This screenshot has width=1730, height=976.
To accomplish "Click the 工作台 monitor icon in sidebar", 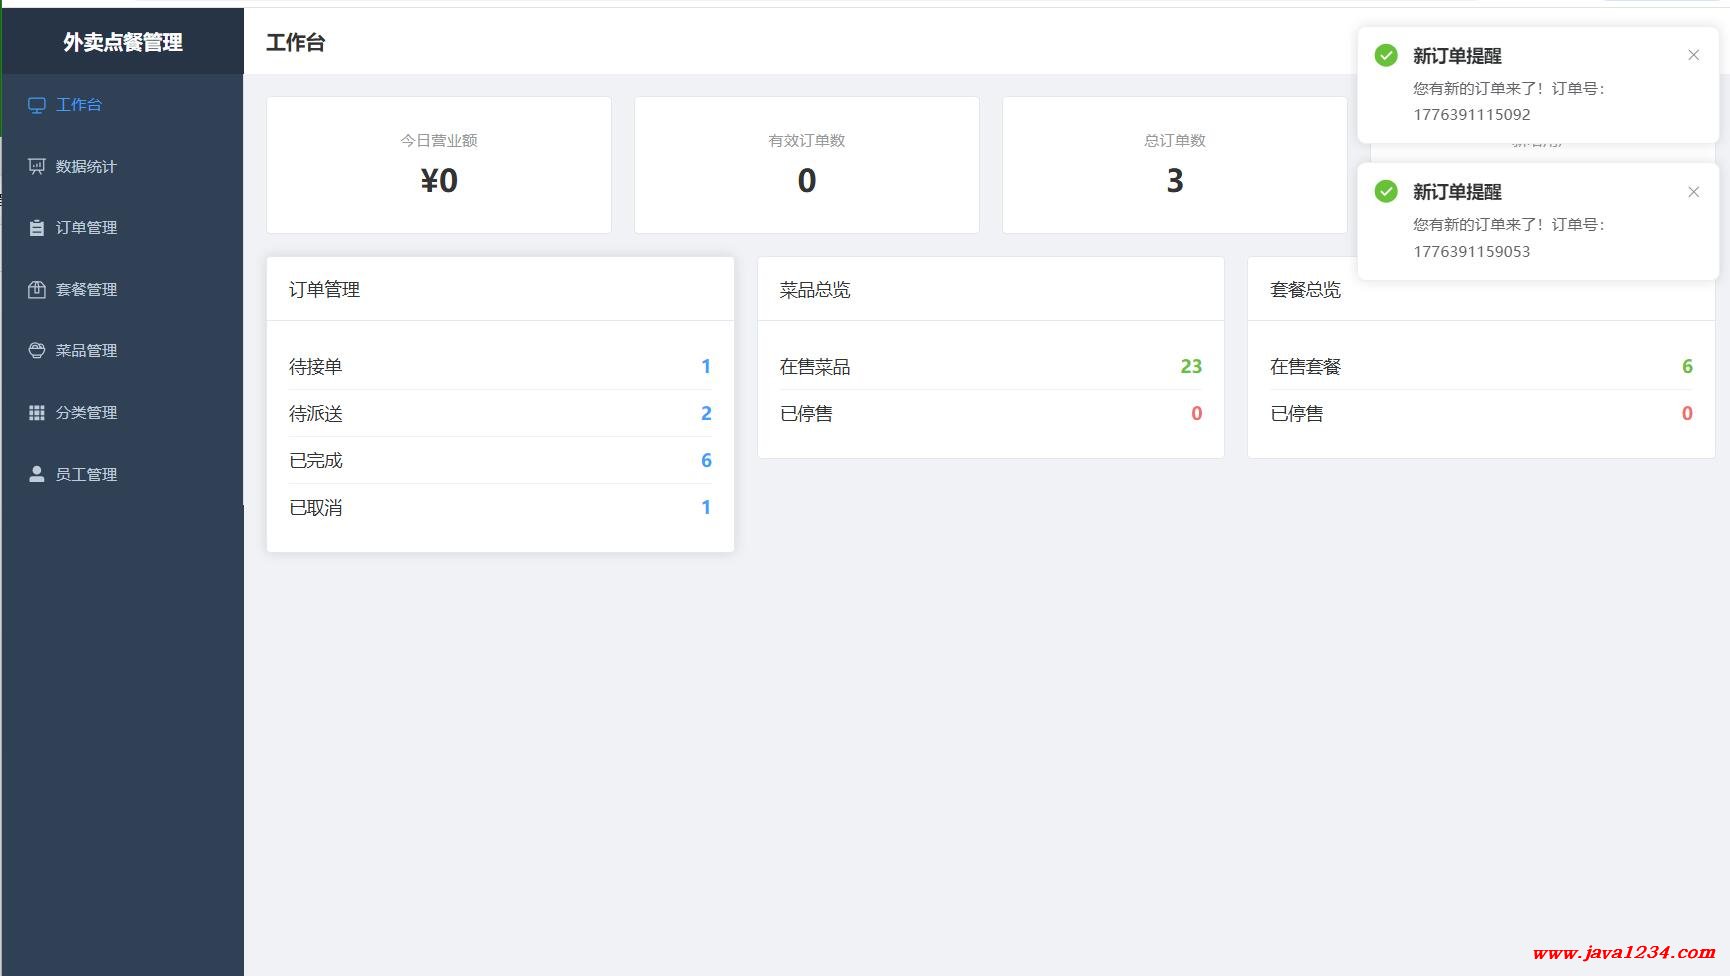I will pyautogui.click(x=37, y=105).
